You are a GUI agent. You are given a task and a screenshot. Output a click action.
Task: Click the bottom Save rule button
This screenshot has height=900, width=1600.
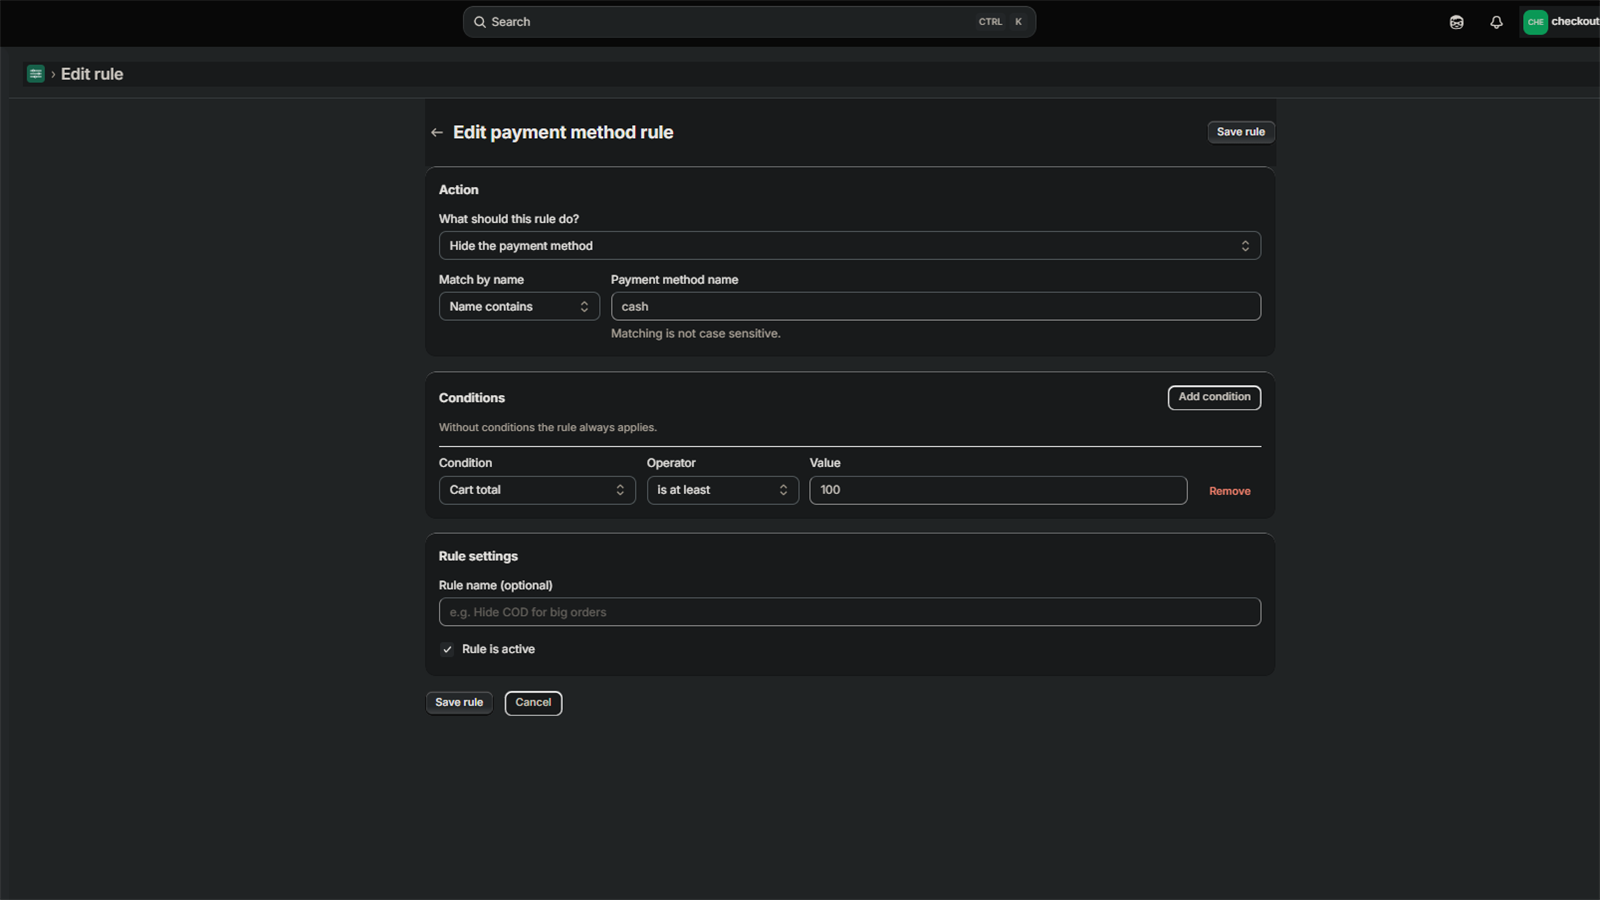[x=459, y=703]
